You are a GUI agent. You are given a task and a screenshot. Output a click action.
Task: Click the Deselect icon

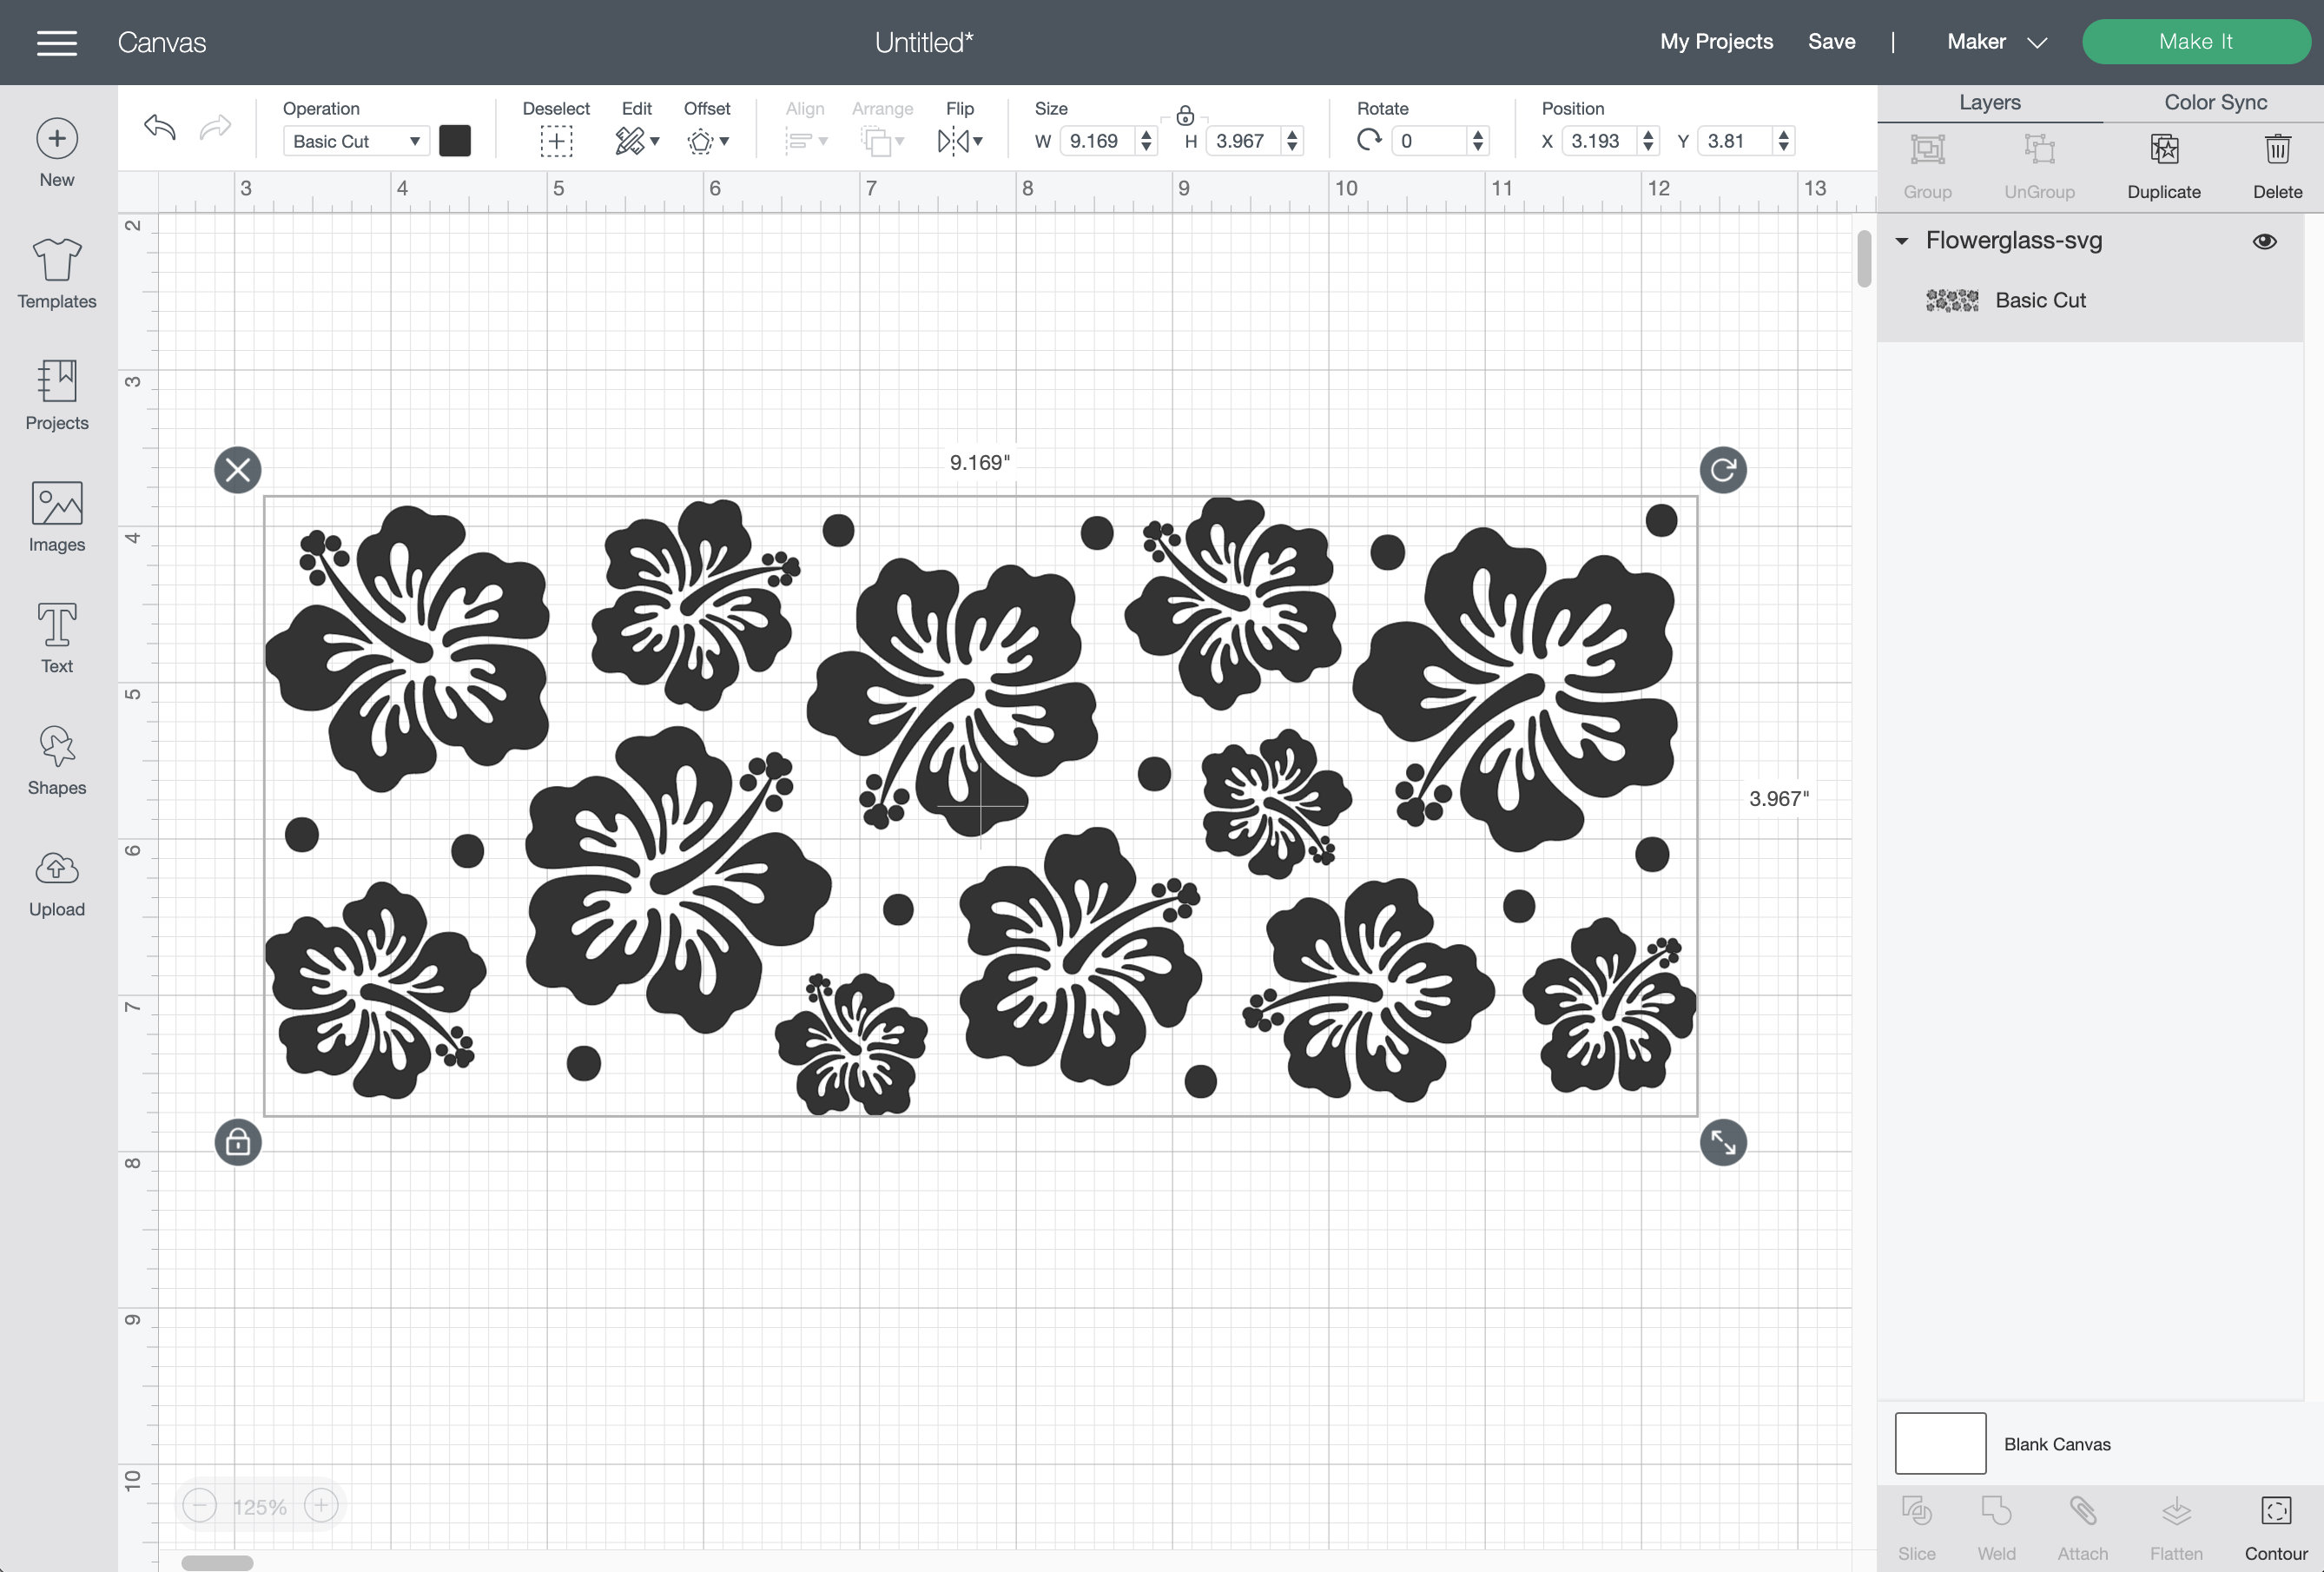click(x=556, y=141)
